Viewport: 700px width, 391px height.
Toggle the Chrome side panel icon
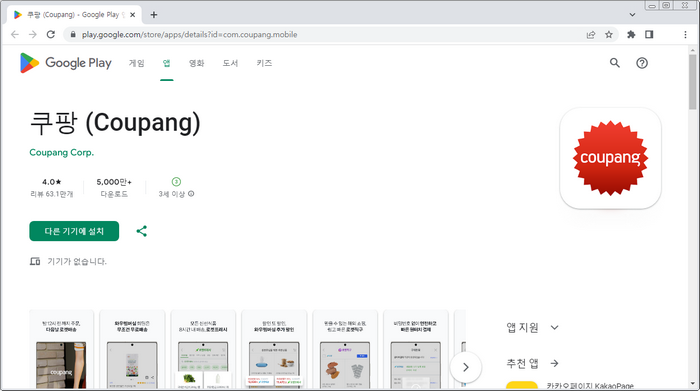pyautogui.click(x=649, y=34)
